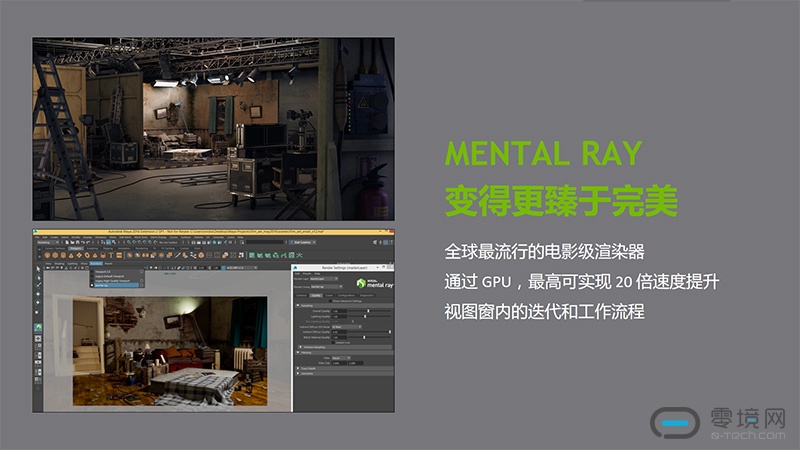
Task: Open Indirect Diffuse GI Mode dropdown
Action: [347, 327]
